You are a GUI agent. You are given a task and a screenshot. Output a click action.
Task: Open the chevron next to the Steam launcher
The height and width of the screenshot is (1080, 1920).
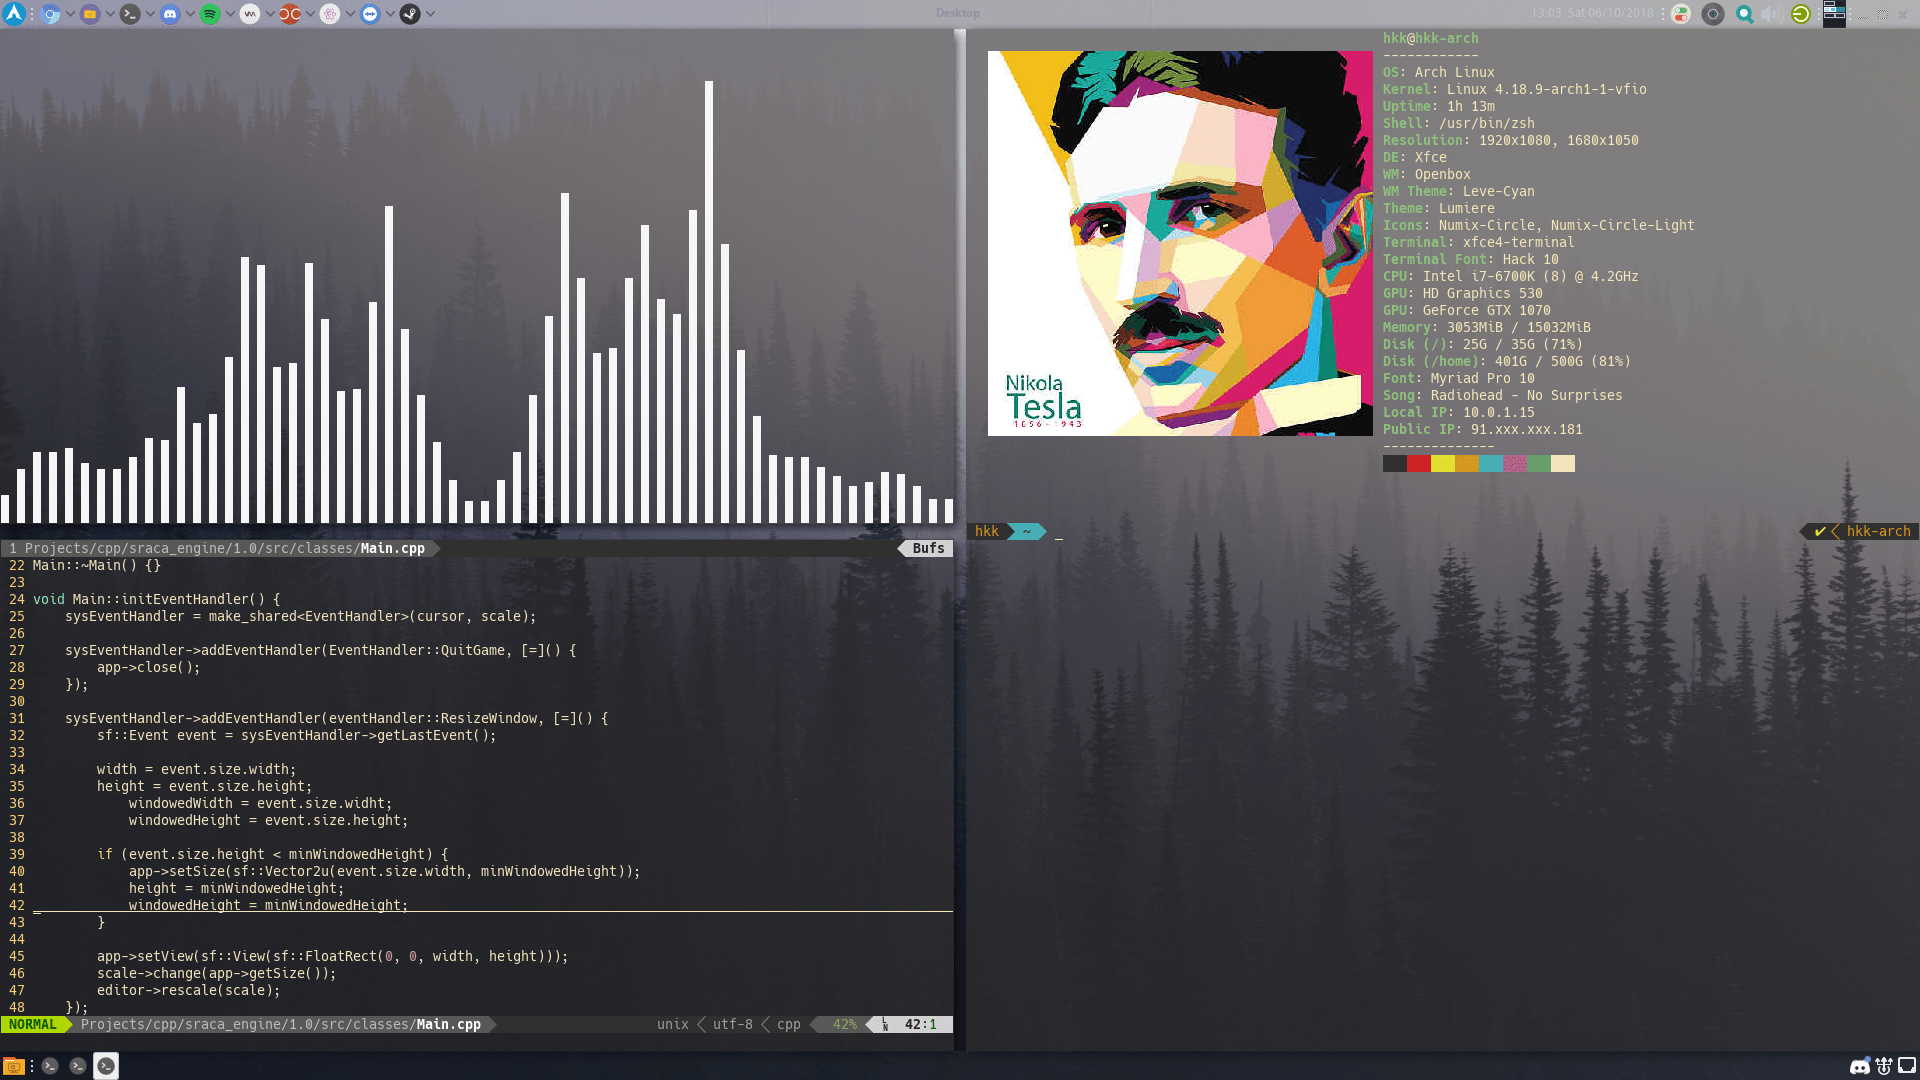(430, 14)
